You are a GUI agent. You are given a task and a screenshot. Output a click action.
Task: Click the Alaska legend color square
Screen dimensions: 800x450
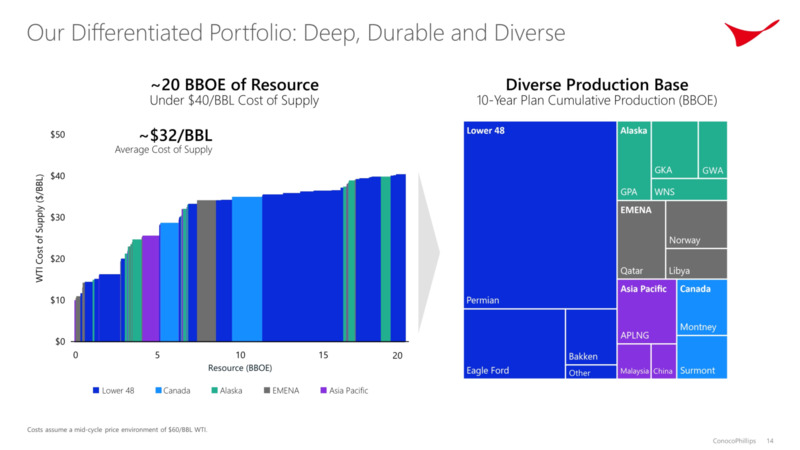tap(214, 390)
